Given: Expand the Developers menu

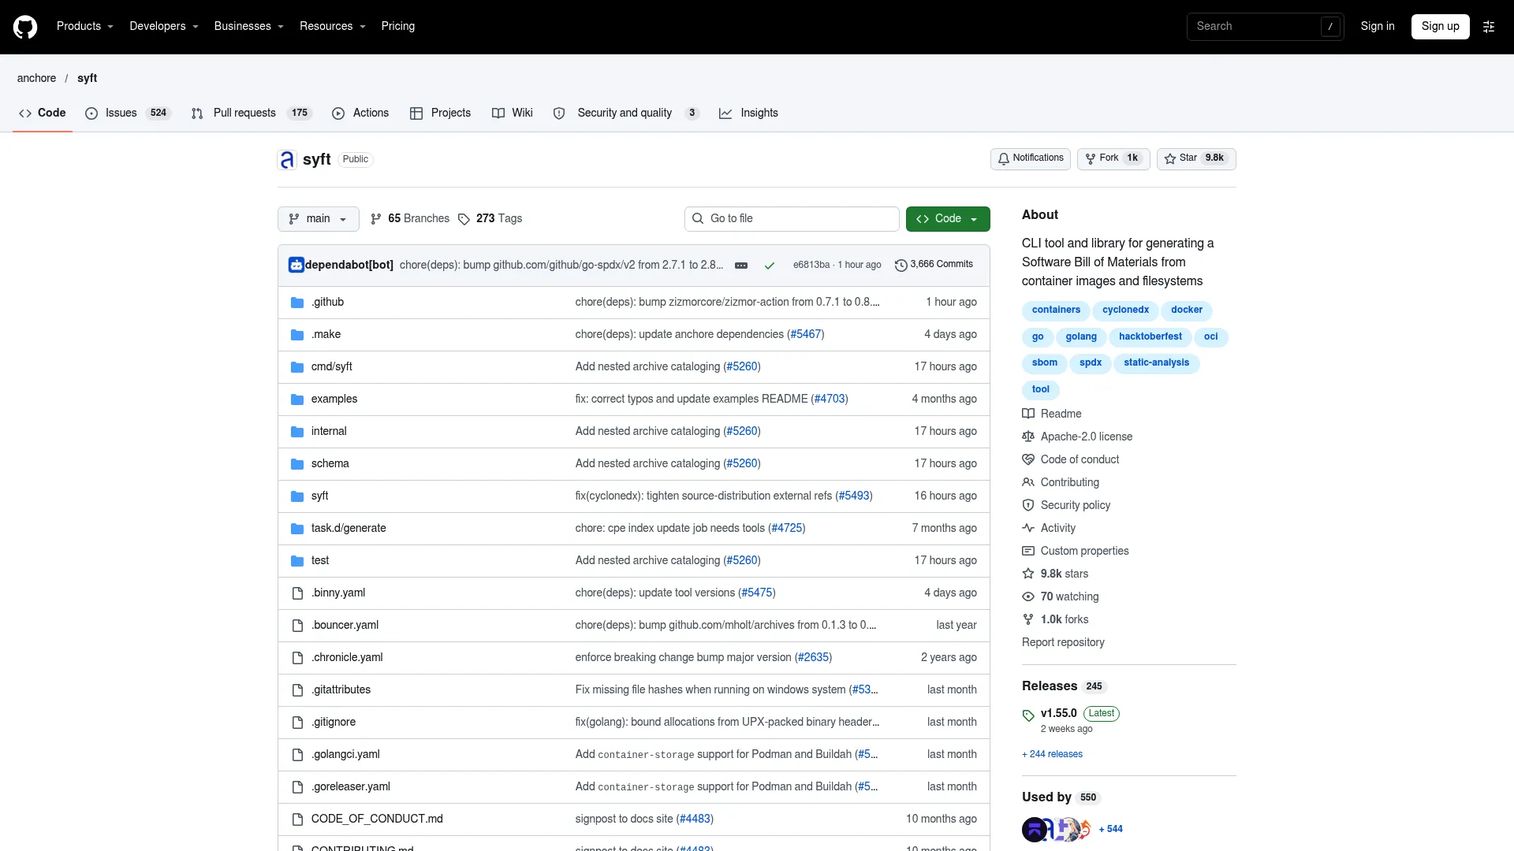Looking at the screenshot, I should point(164,26).
